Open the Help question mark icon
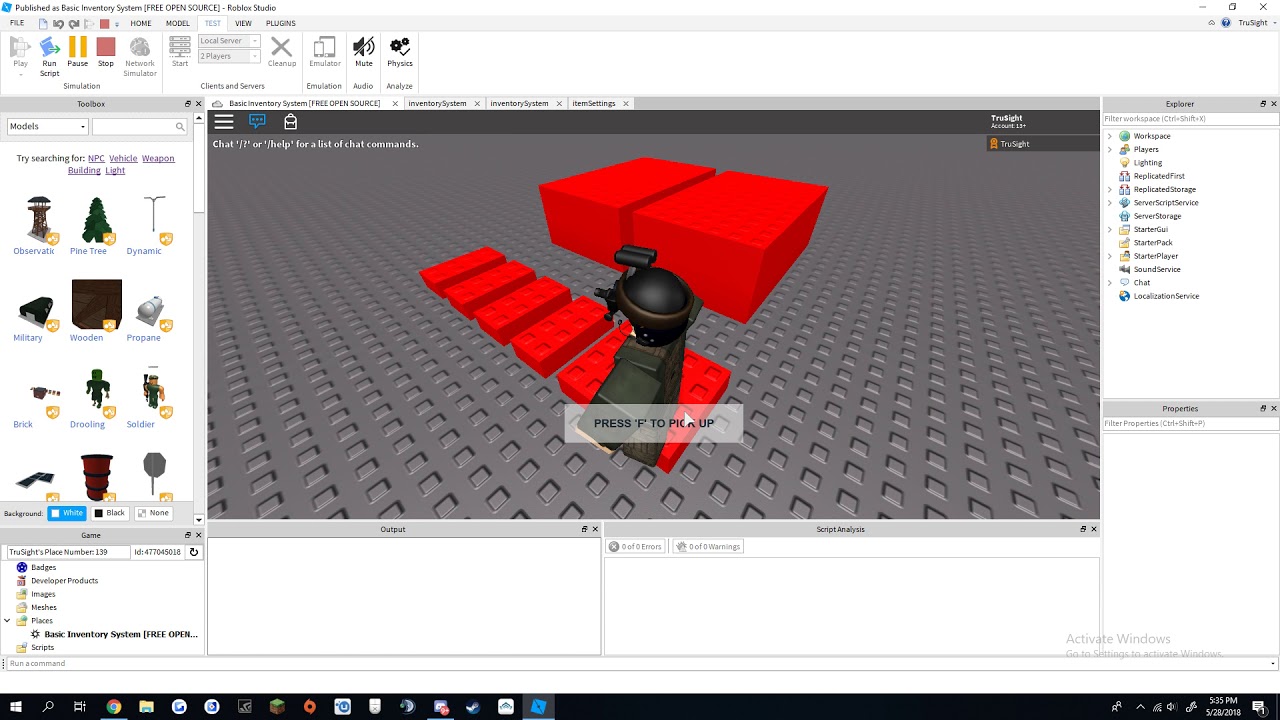Viewport: 1280px width, 720px height. tap(1226, 23)
